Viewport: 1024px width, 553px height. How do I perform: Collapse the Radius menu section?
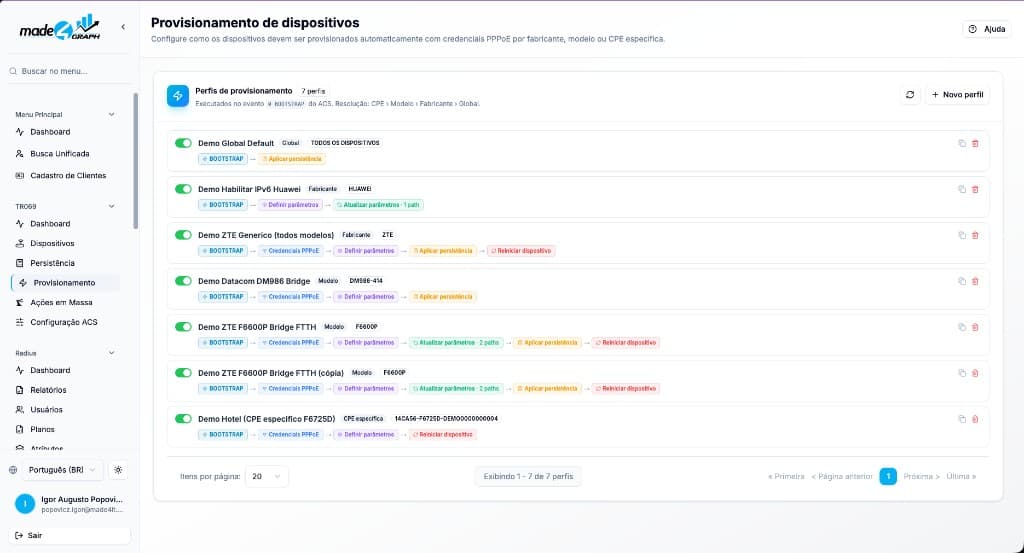click(111, 353)
